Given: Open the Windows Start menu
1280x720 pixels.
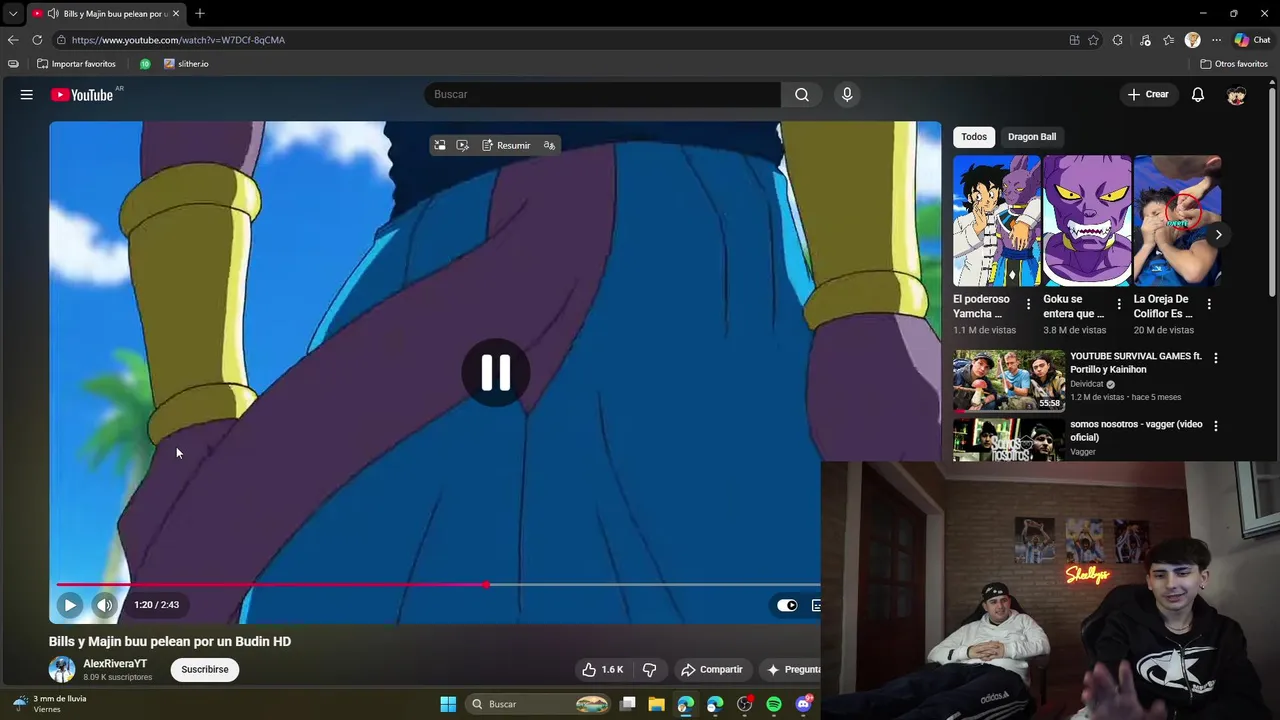Looking at the screenshot, I should pyautogui.click(x=448, y=704).
